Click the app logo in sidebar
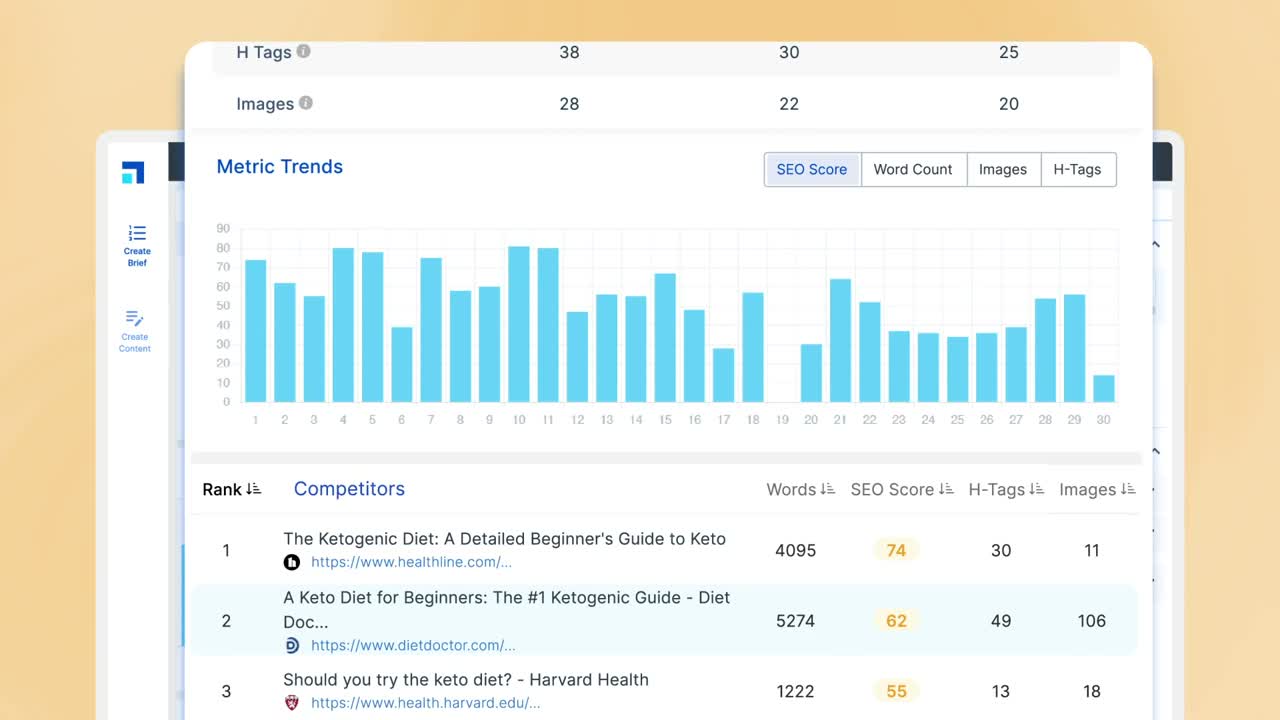Viewport: 1280px width, 720px height. [x=133, y=172]
